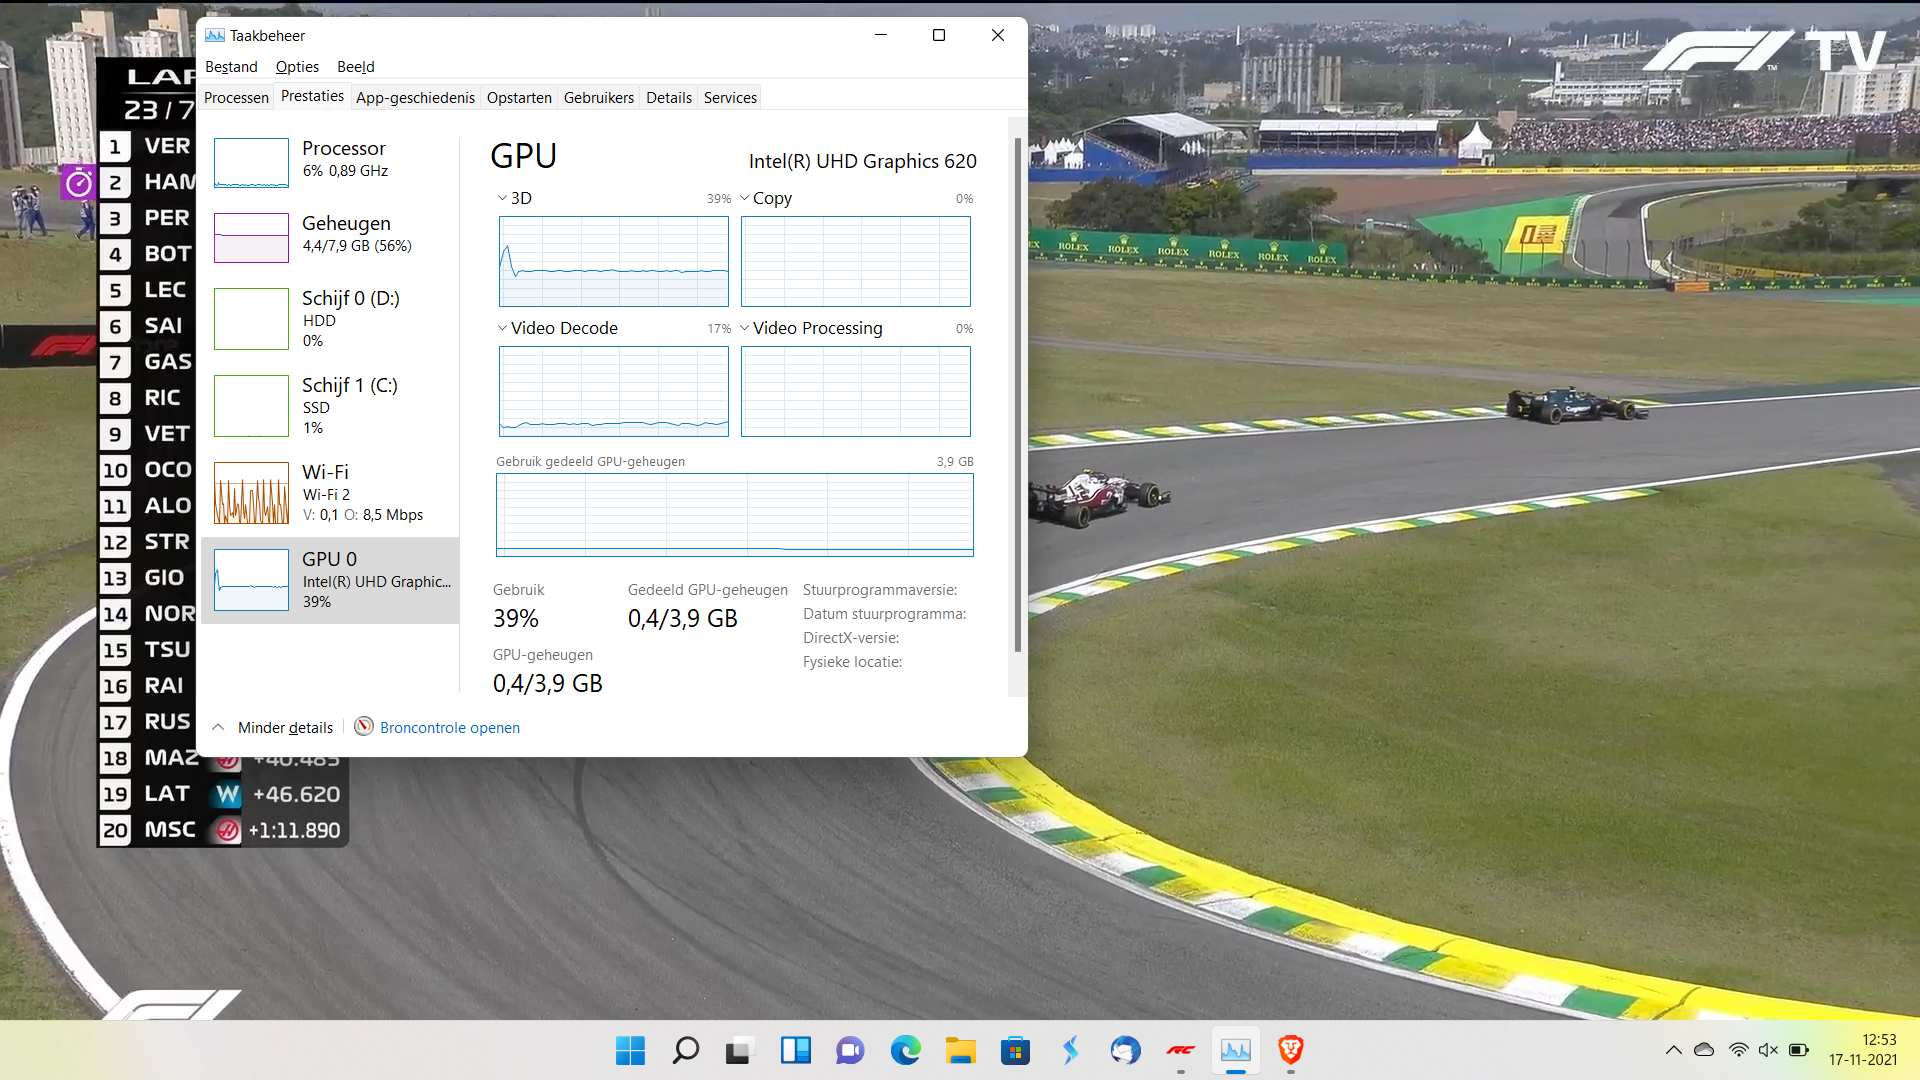Click the muted volume icon in the system tray
Screen dimensions: 1920x1080
1768,1050
